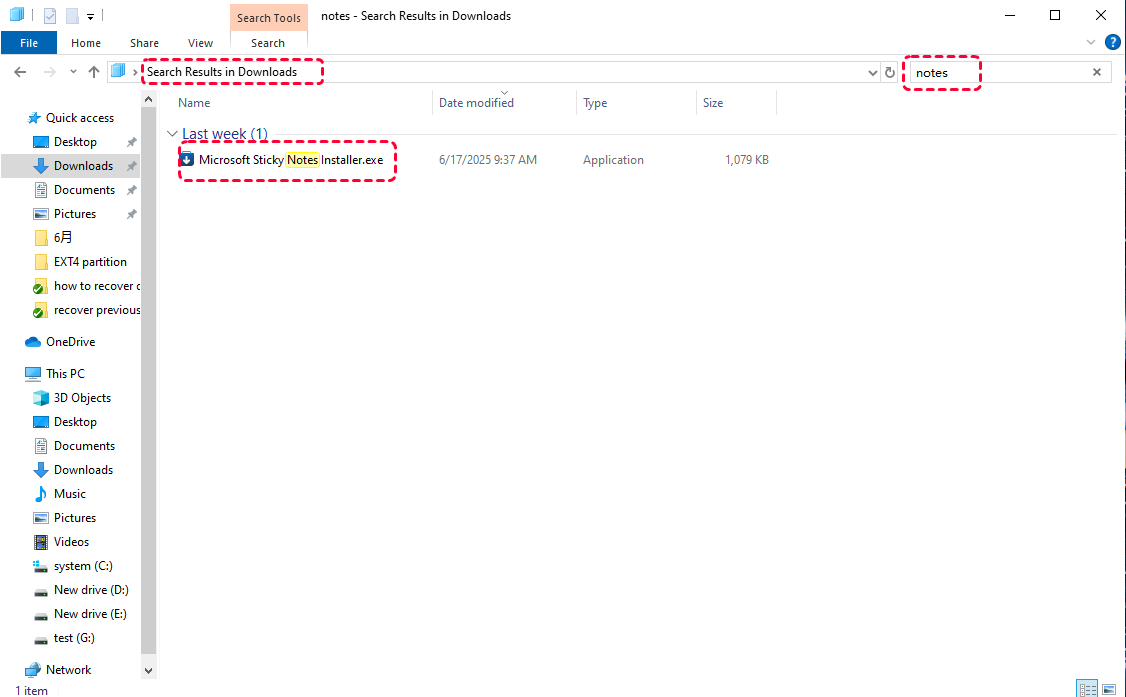Sort by the Type column header

click(x=595, y=103)
